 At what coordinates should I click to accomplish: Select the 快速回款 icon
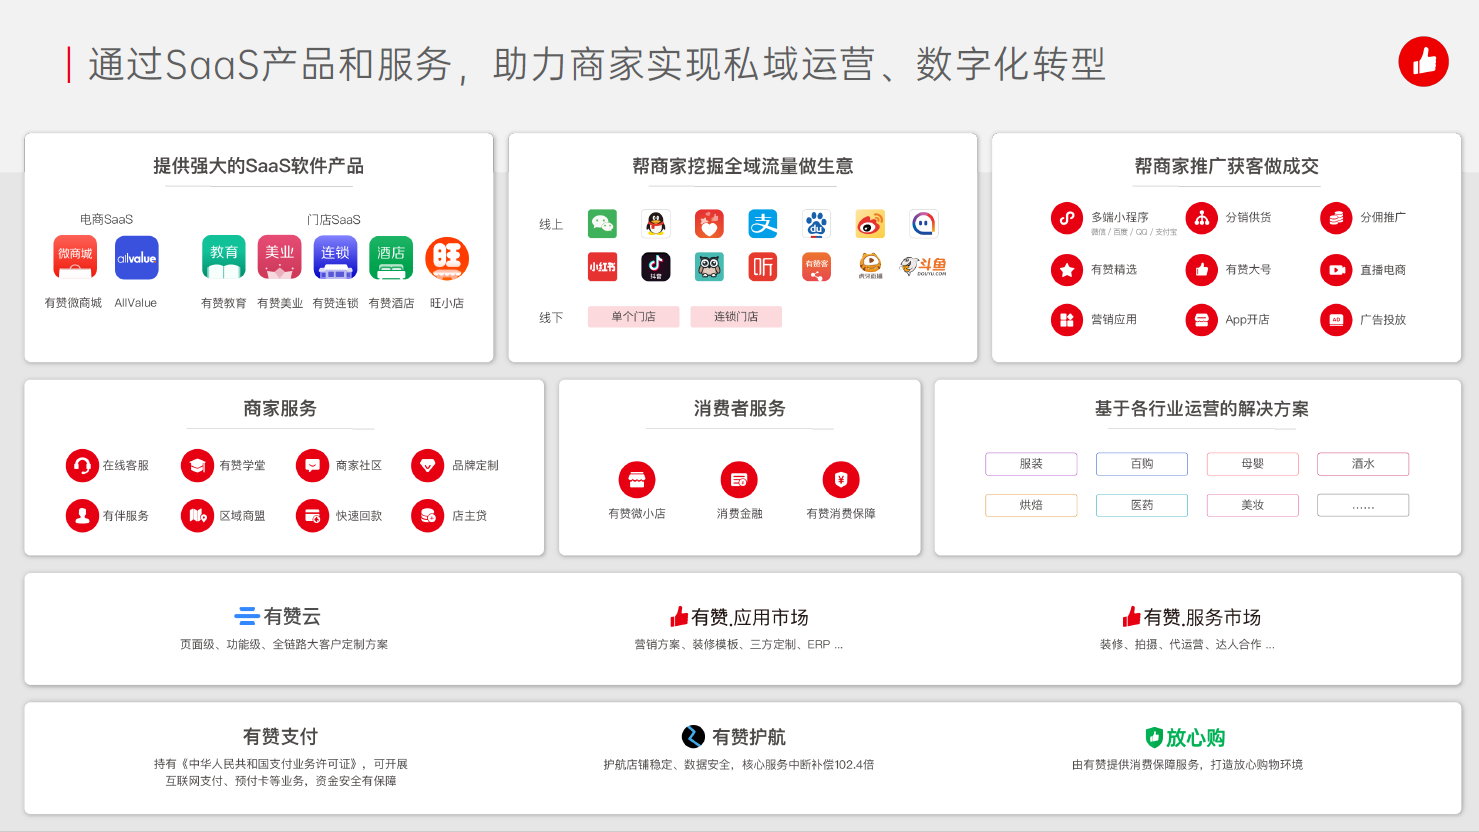tap(312, 516)
